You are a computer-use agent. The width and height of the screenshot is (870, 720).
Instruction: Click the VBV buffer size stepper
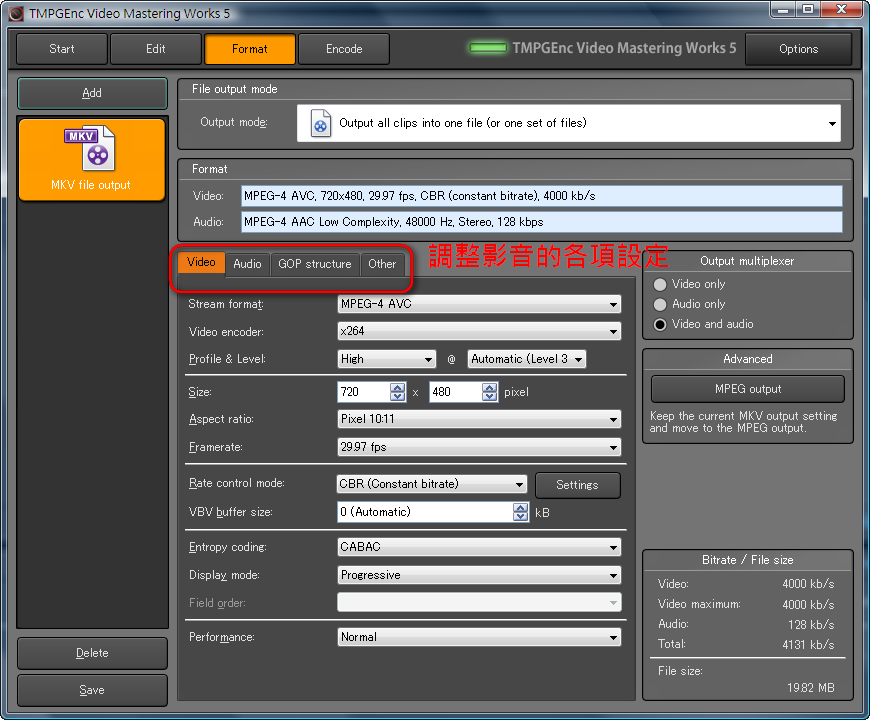(520, 512)
